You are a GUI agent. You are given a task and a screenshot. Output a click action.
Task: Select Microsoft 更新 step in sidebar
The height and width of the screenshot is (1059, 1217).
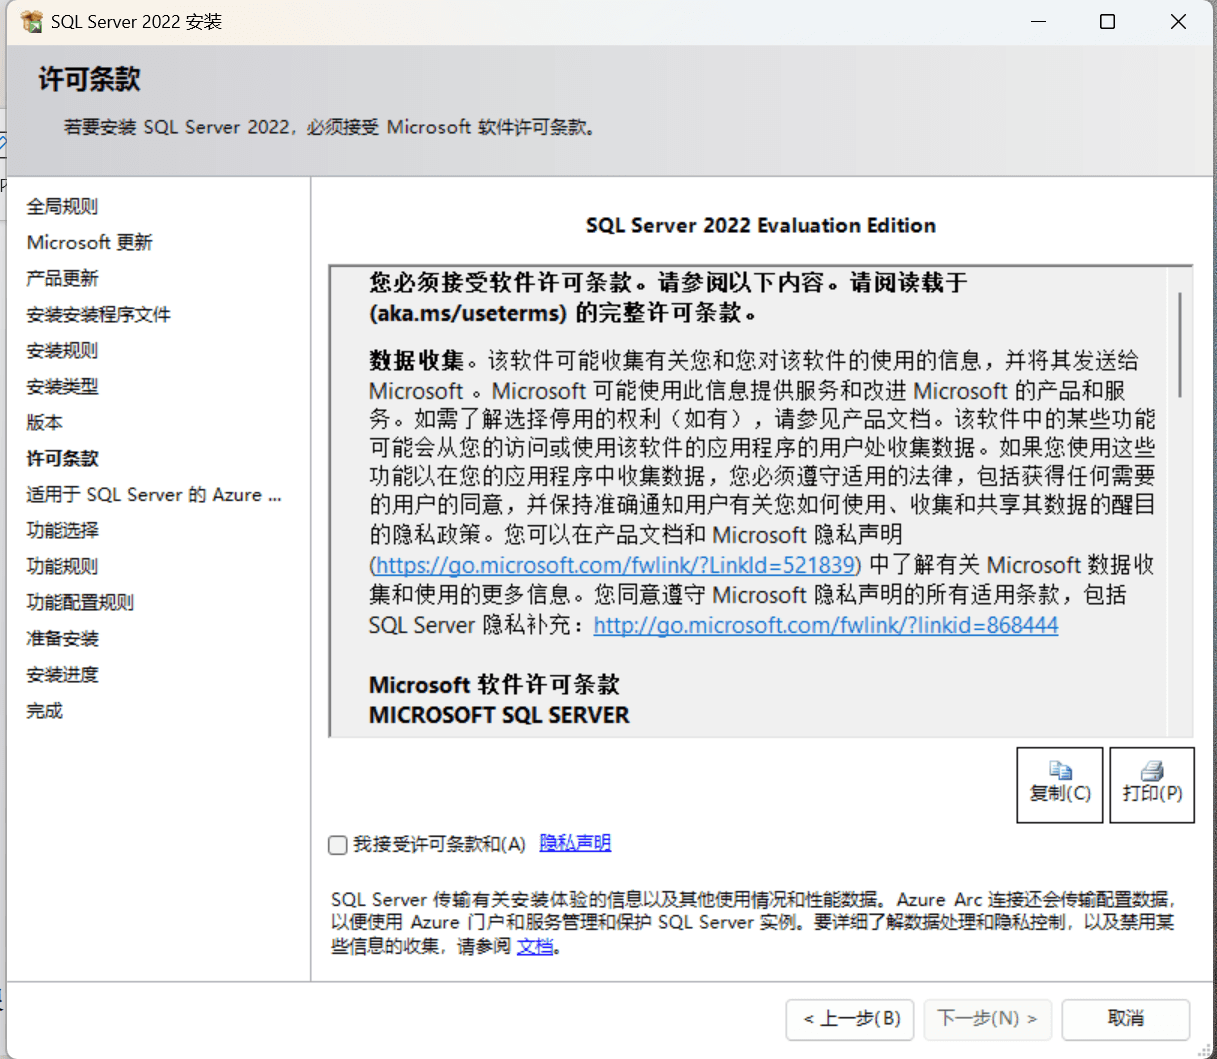click(89, 242)
